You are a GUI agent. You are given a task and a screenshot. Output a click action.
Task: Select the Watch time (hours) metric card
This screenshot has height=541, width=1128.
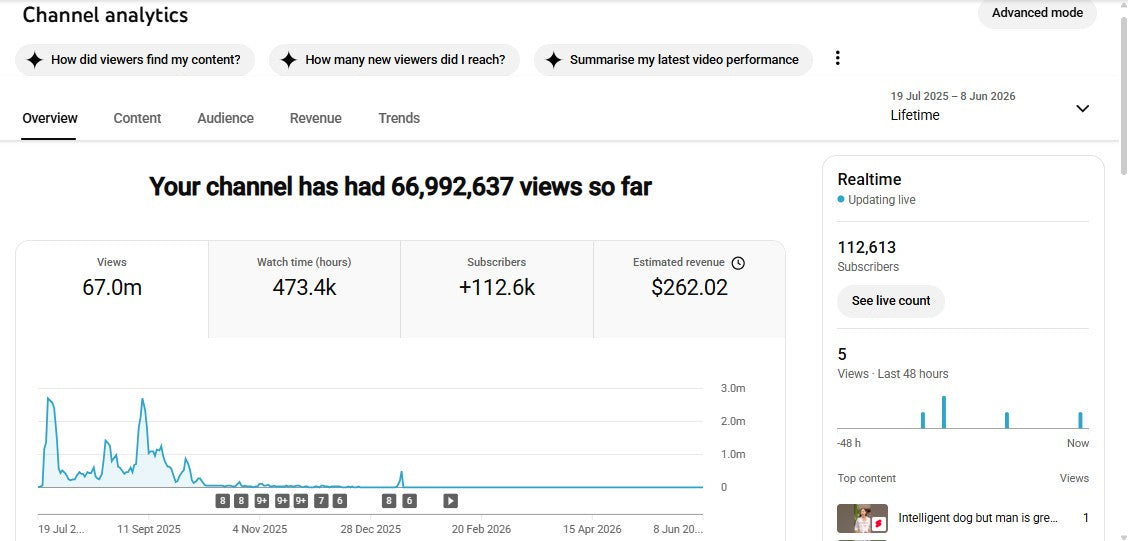coord(304,289)
